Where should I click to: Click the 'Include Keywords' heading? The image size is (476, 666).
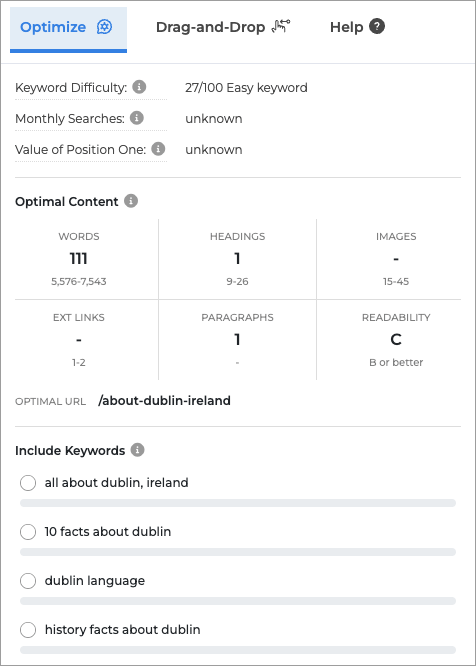tap(70, 450)
